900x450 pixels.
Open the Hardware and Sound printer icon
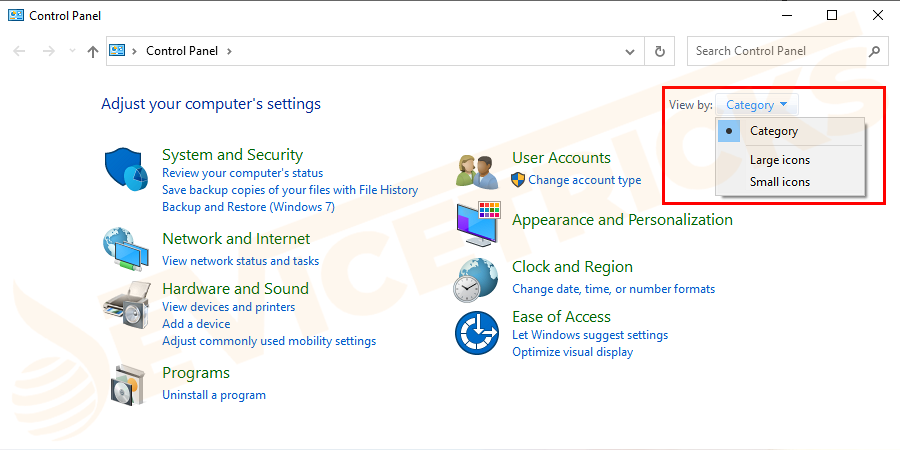126,304
